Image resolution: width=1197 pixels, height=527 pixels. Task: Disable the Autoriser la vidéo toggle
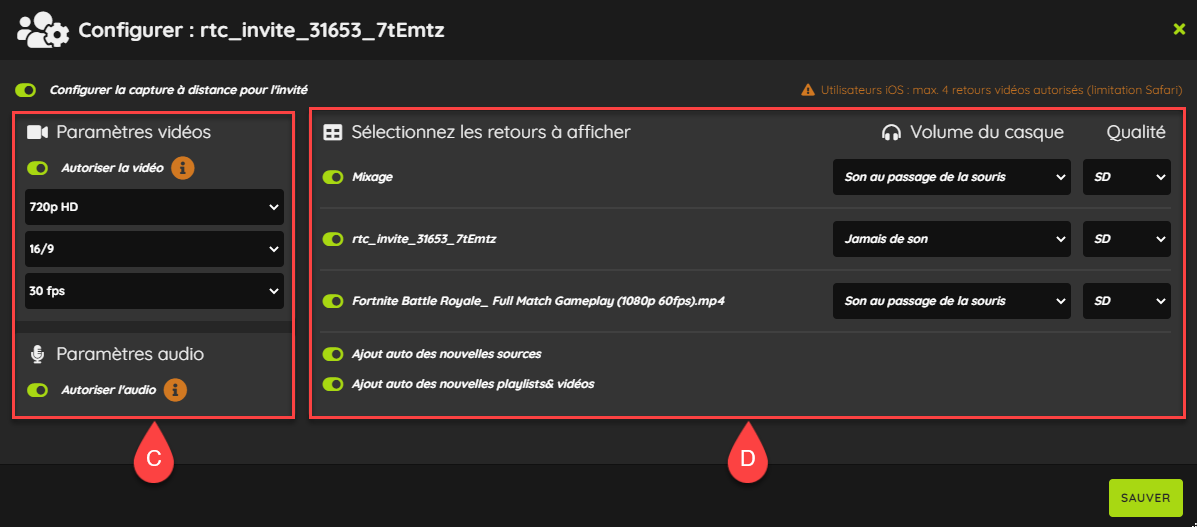37,167
